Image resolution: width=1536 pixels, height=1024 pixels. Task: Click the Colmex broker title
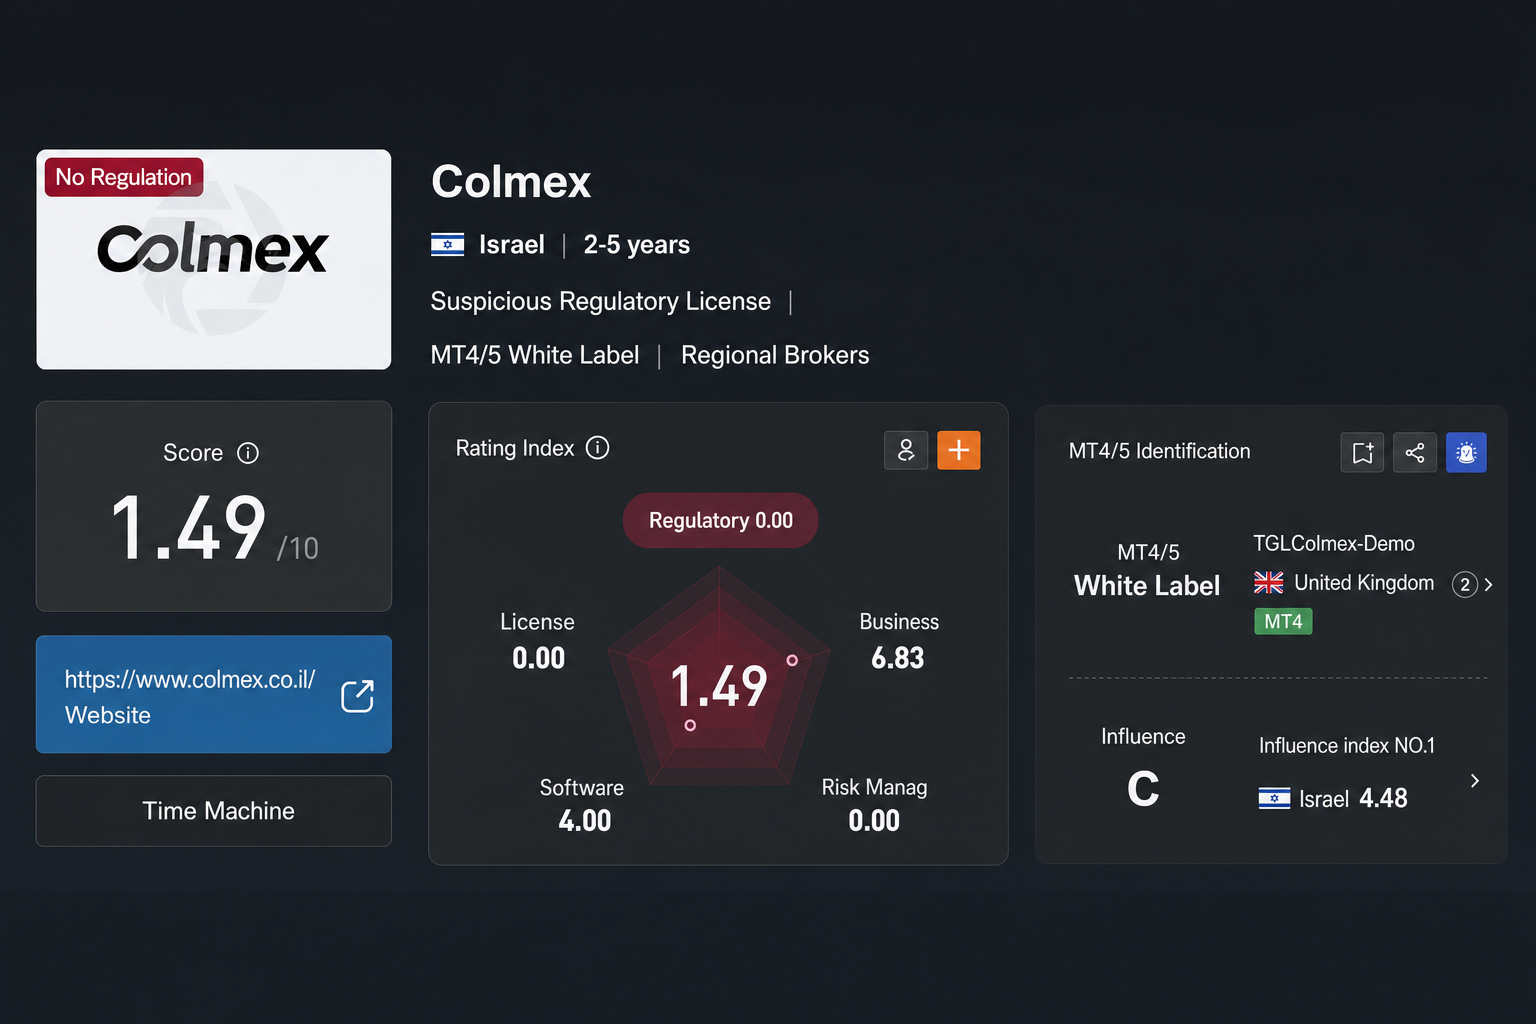click(511, 182)
